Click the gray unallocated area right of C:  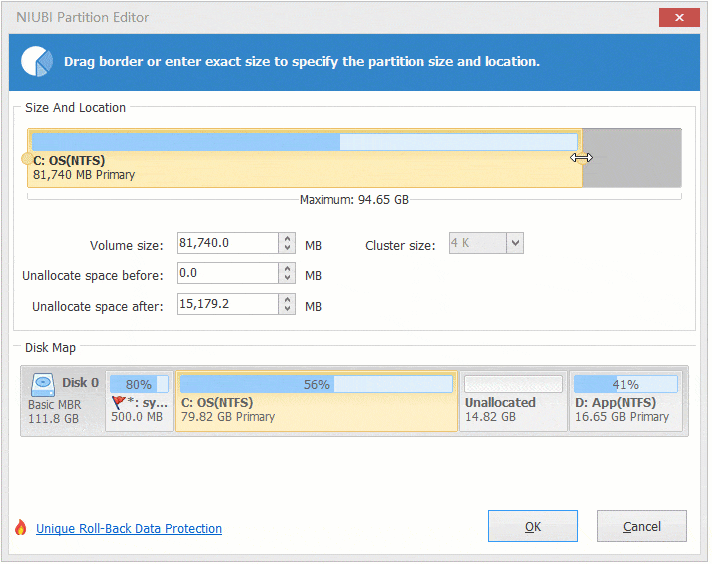point(632,158)
